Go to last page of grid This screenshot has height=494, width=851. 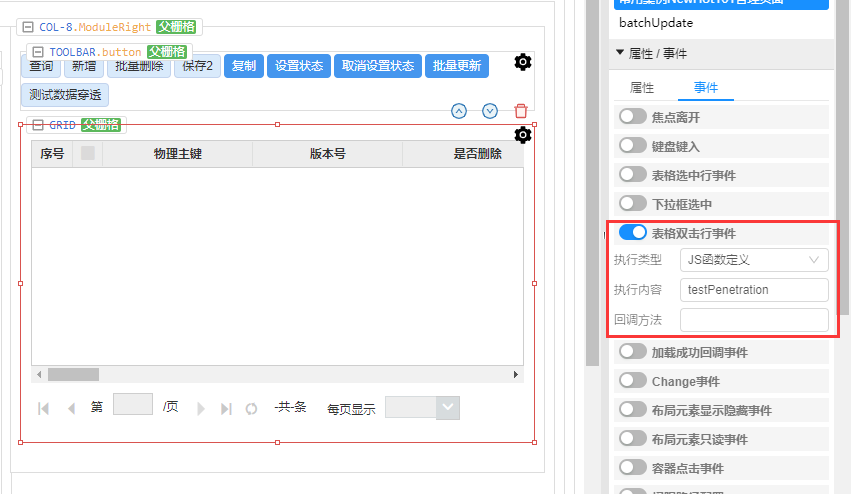click(226, 408)
